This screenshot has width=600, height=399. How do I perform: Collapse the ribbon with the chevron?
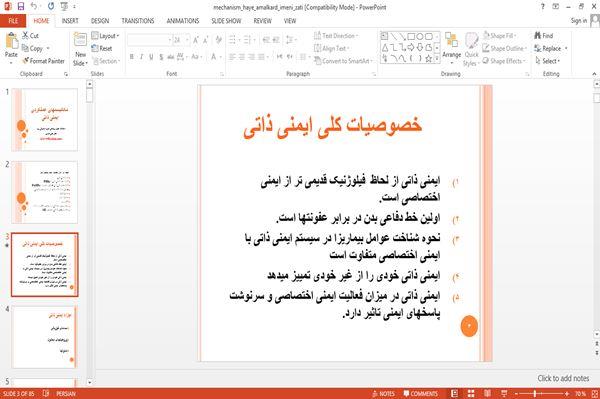click(x=594, y=73)
